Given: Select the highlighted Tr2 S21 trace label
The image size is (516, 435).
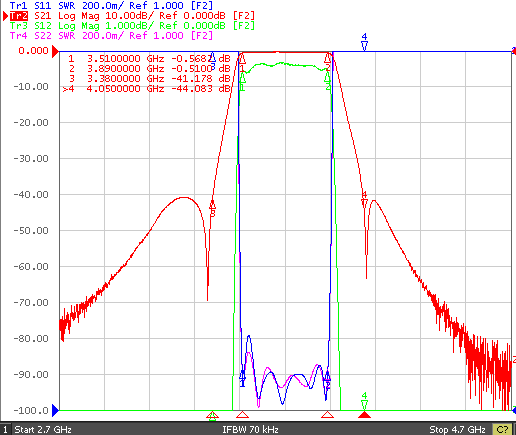Looking at the screenshot, I should coord(132,16).
